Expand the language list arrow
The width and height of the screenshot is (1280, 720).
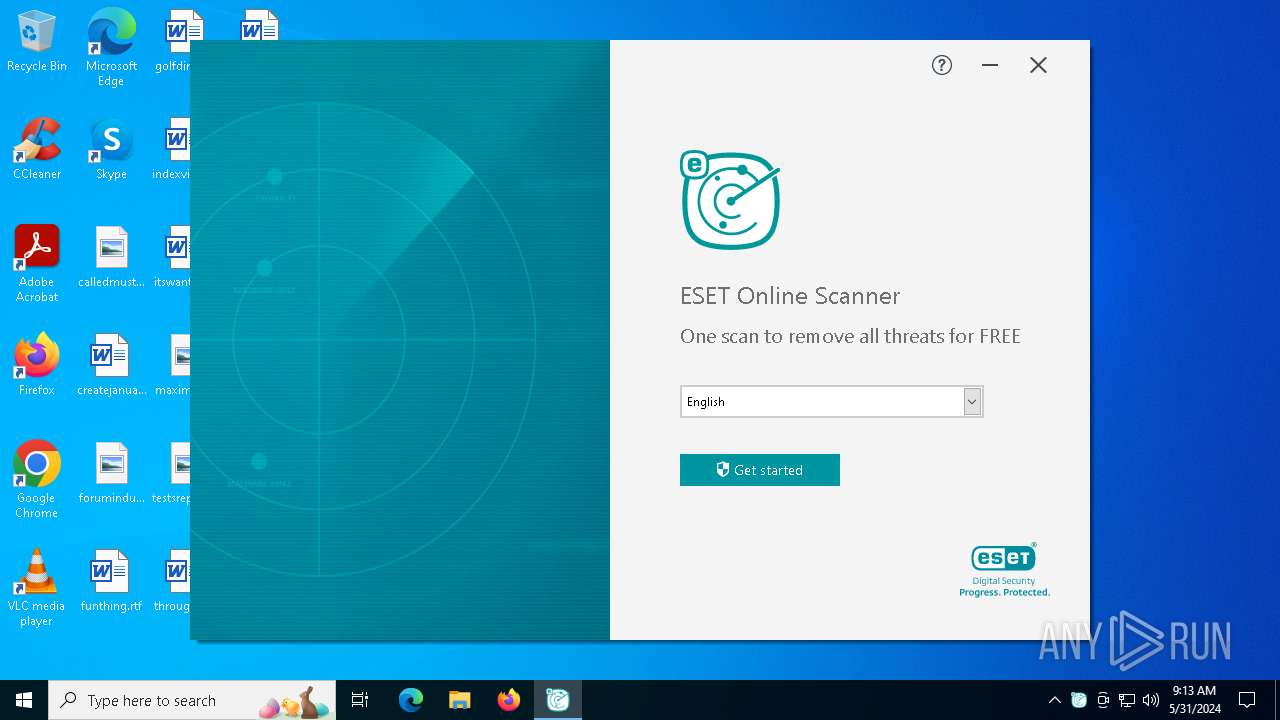point(972,401)
